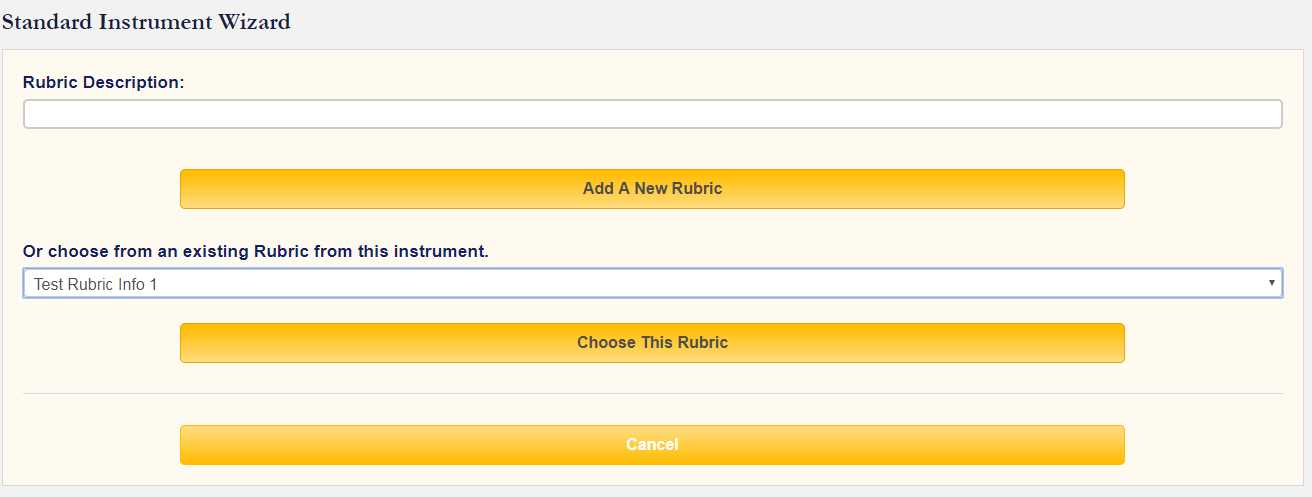The image size is (1312, 497).
Task: Expand the rubric selection combo box
Action: [652, 284]
